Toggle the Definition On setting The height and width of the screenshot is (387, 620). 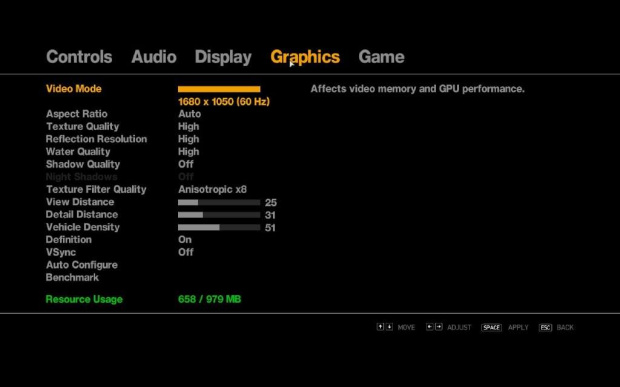[x=185, y=240]
